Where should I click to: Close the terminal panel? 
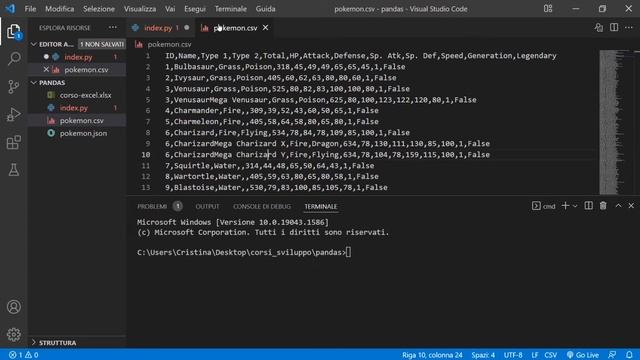pyautogui.click(x=631, y=206)
